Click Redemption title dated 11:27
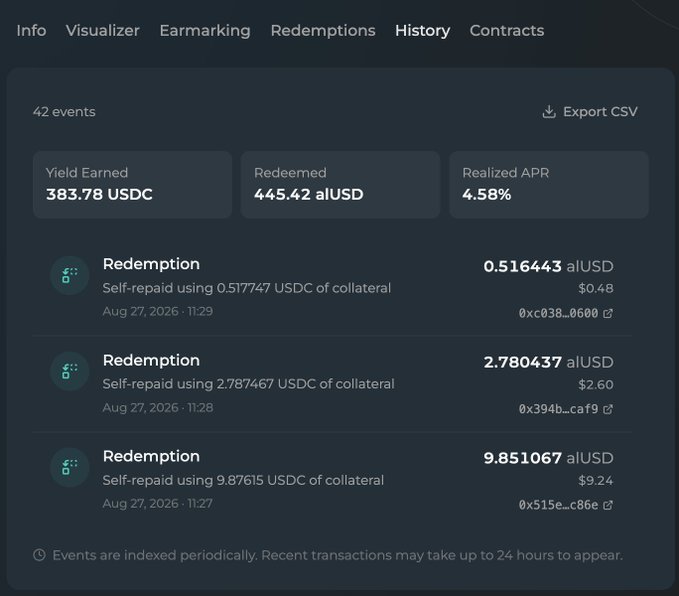The height and width of the screenshot is (596, 679). pyautogui.click(x=151, y=457)
